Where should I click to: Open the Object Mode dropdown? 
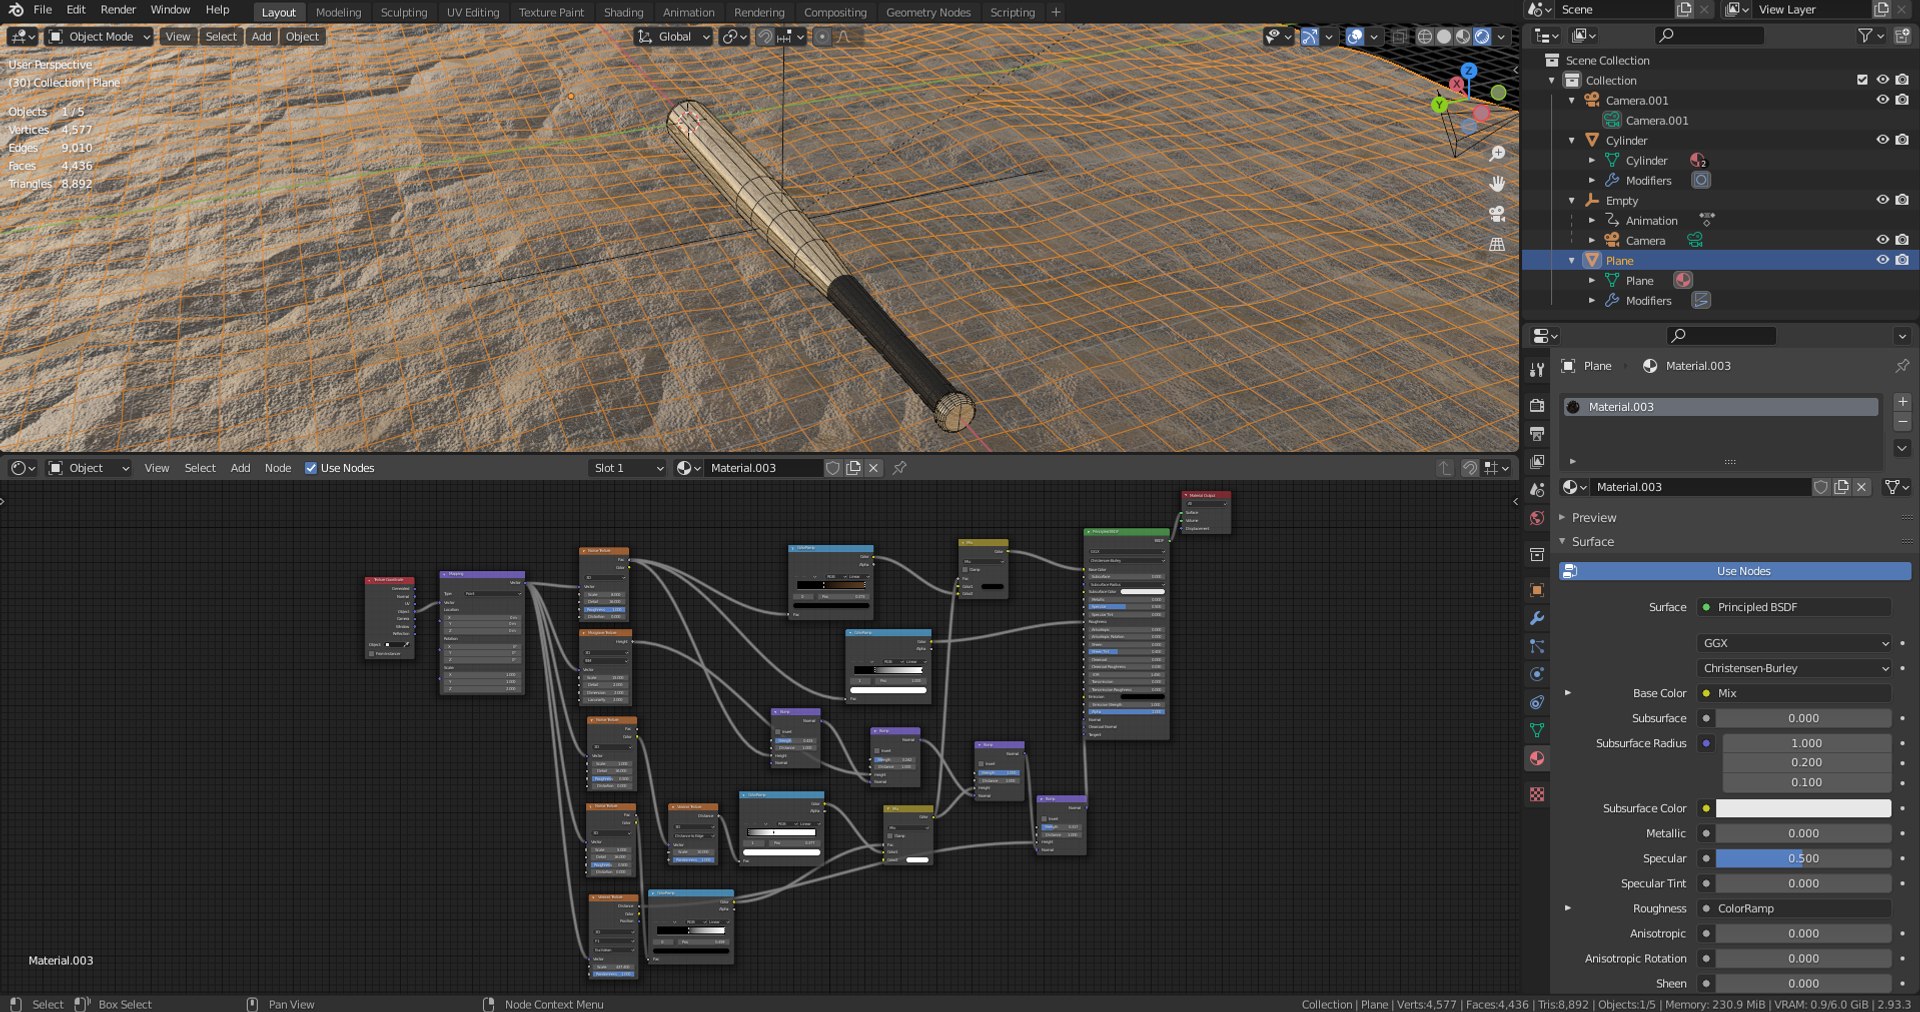100,36
